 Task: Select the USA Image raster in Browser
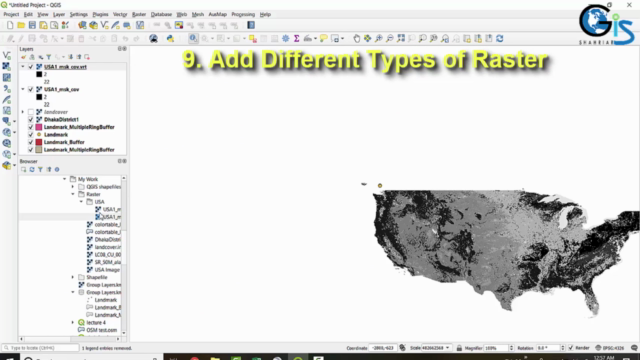tap(103, 270)
